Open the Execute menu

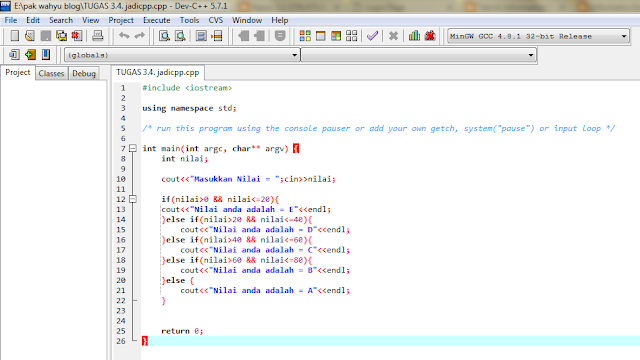tap(156, 20)
